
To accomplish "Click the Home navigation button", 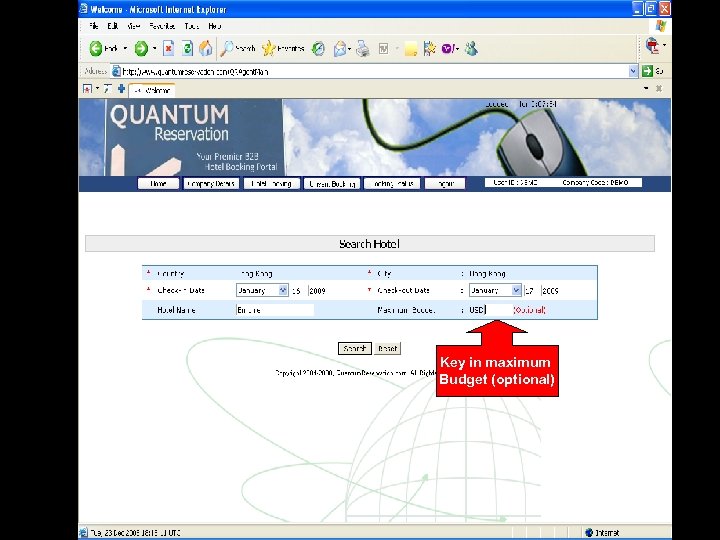I will [158, 184].
